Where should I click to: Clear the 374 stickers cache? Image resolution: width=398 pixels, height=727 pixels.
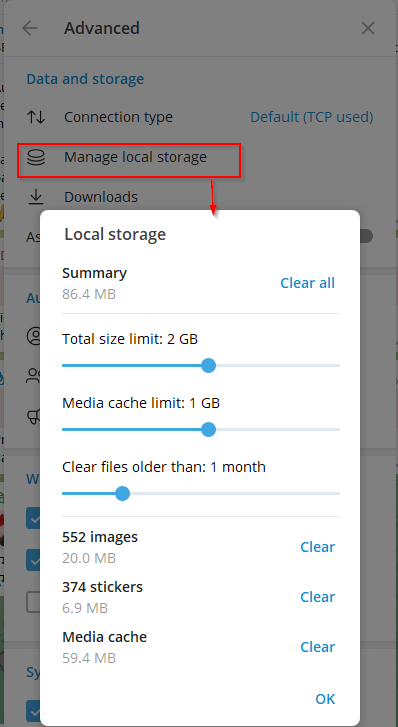317,597
